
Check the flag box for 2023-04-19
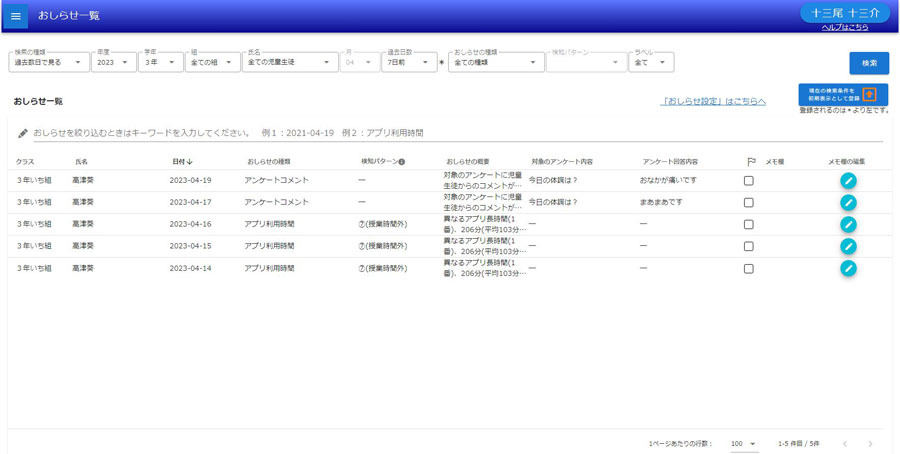pyautogui.click(x=748, y=181)
